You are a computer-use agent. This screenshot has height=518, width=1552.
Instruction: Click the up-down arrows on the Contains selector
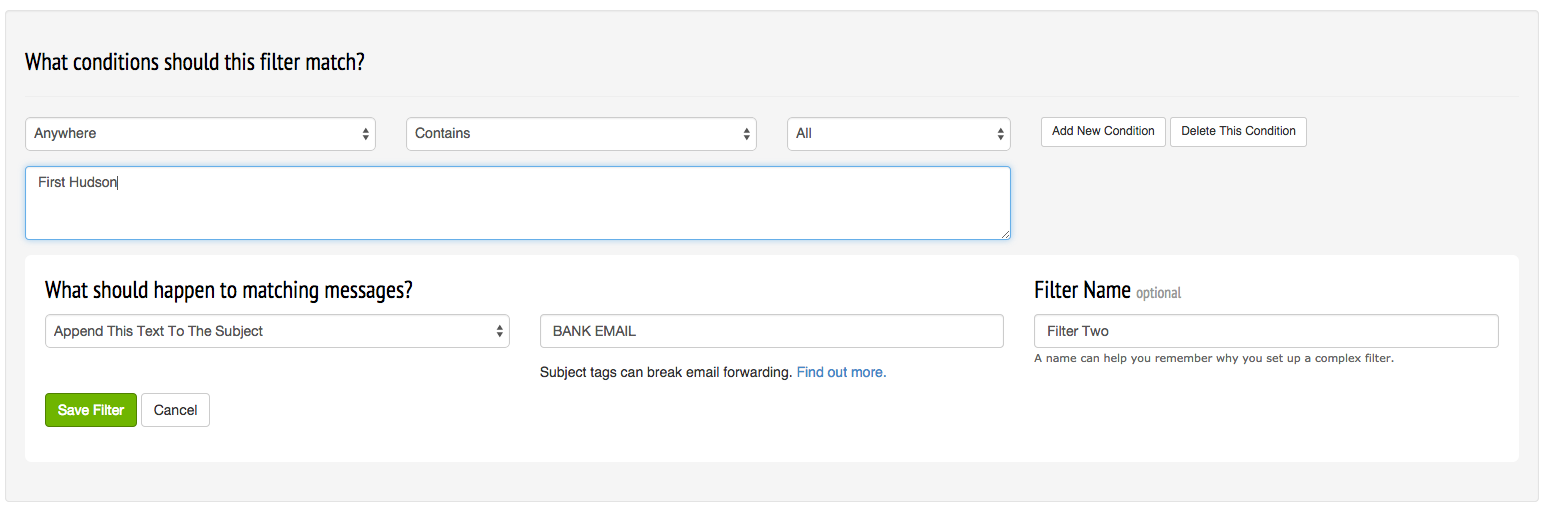(746, 134)
